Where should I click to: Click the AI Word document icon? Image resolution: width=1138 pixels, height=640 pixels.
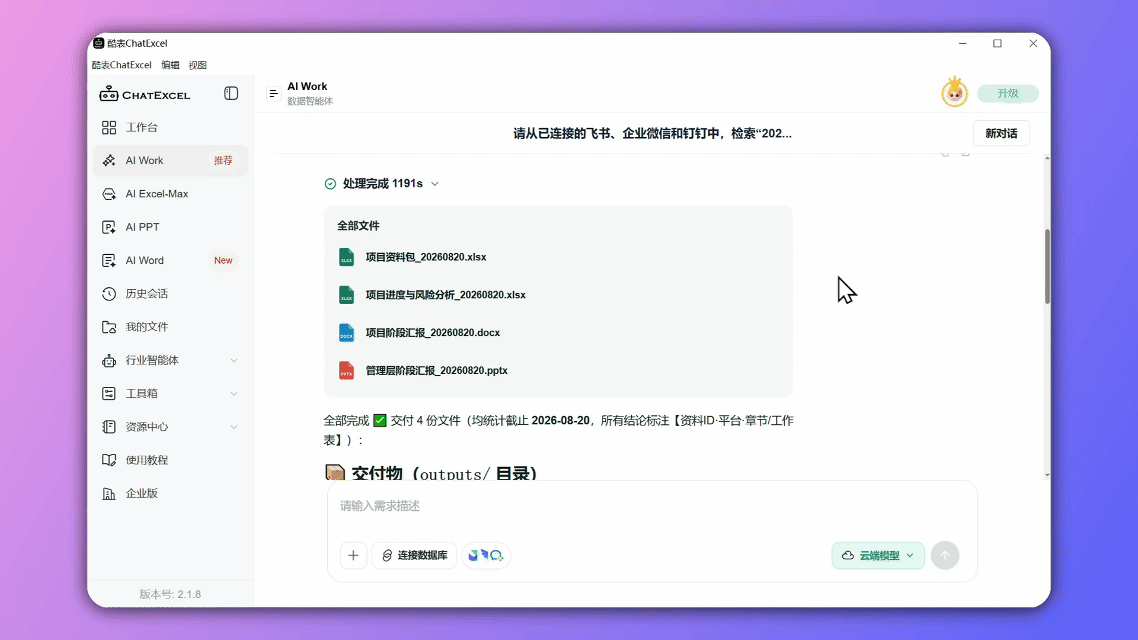[109, 260]
